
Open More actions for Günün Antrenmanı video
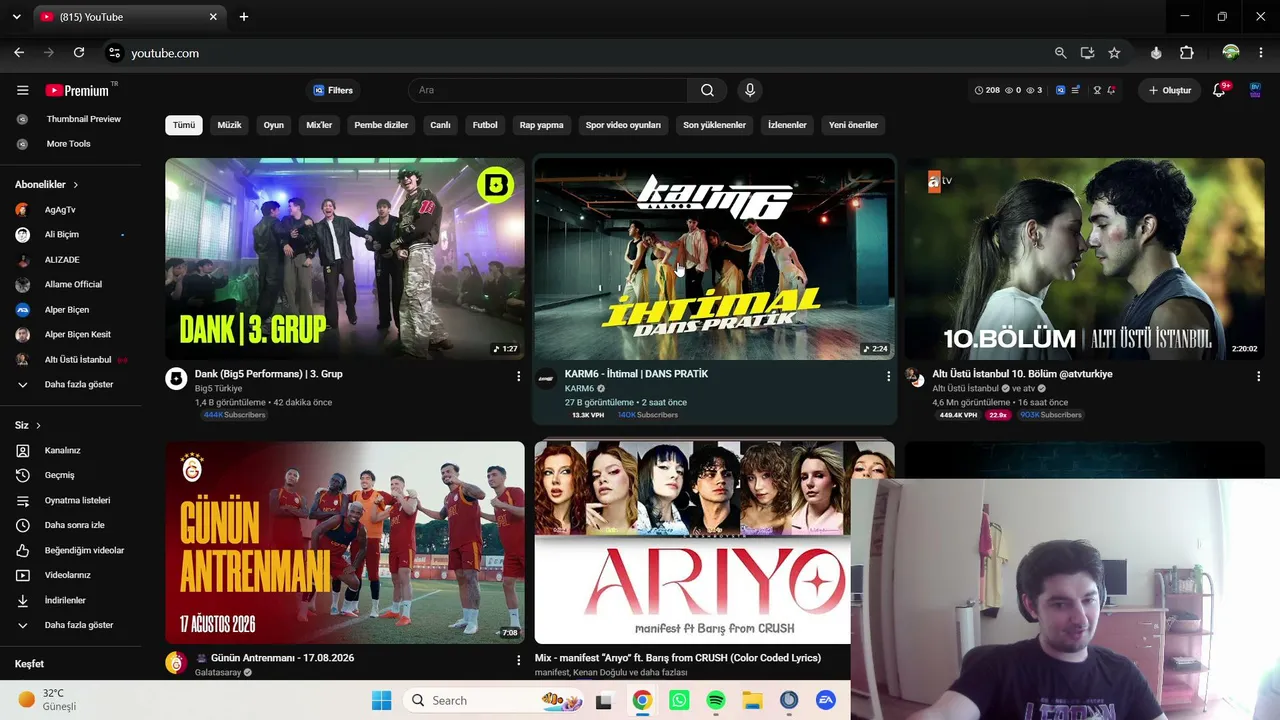(x=518, y=660)
